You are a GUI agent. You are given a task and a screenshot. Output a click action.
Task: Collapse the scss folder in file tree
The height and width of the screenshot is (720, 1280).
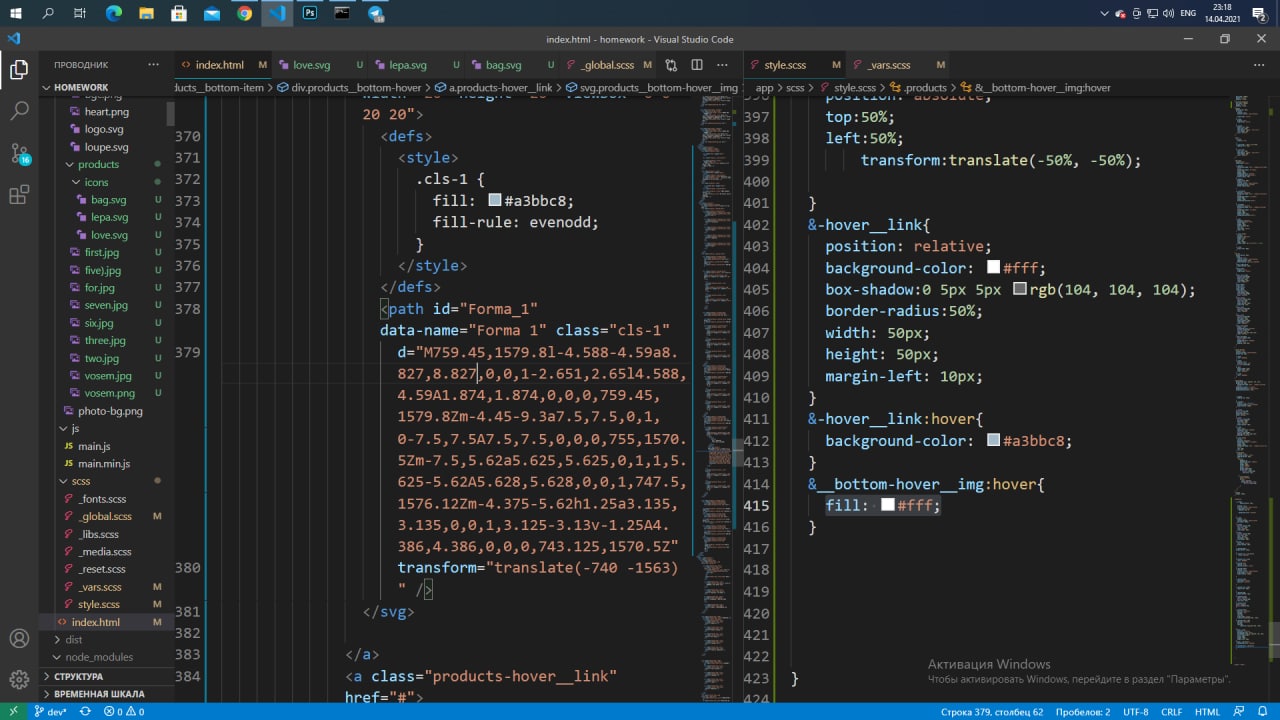click(x=80, y=481)
